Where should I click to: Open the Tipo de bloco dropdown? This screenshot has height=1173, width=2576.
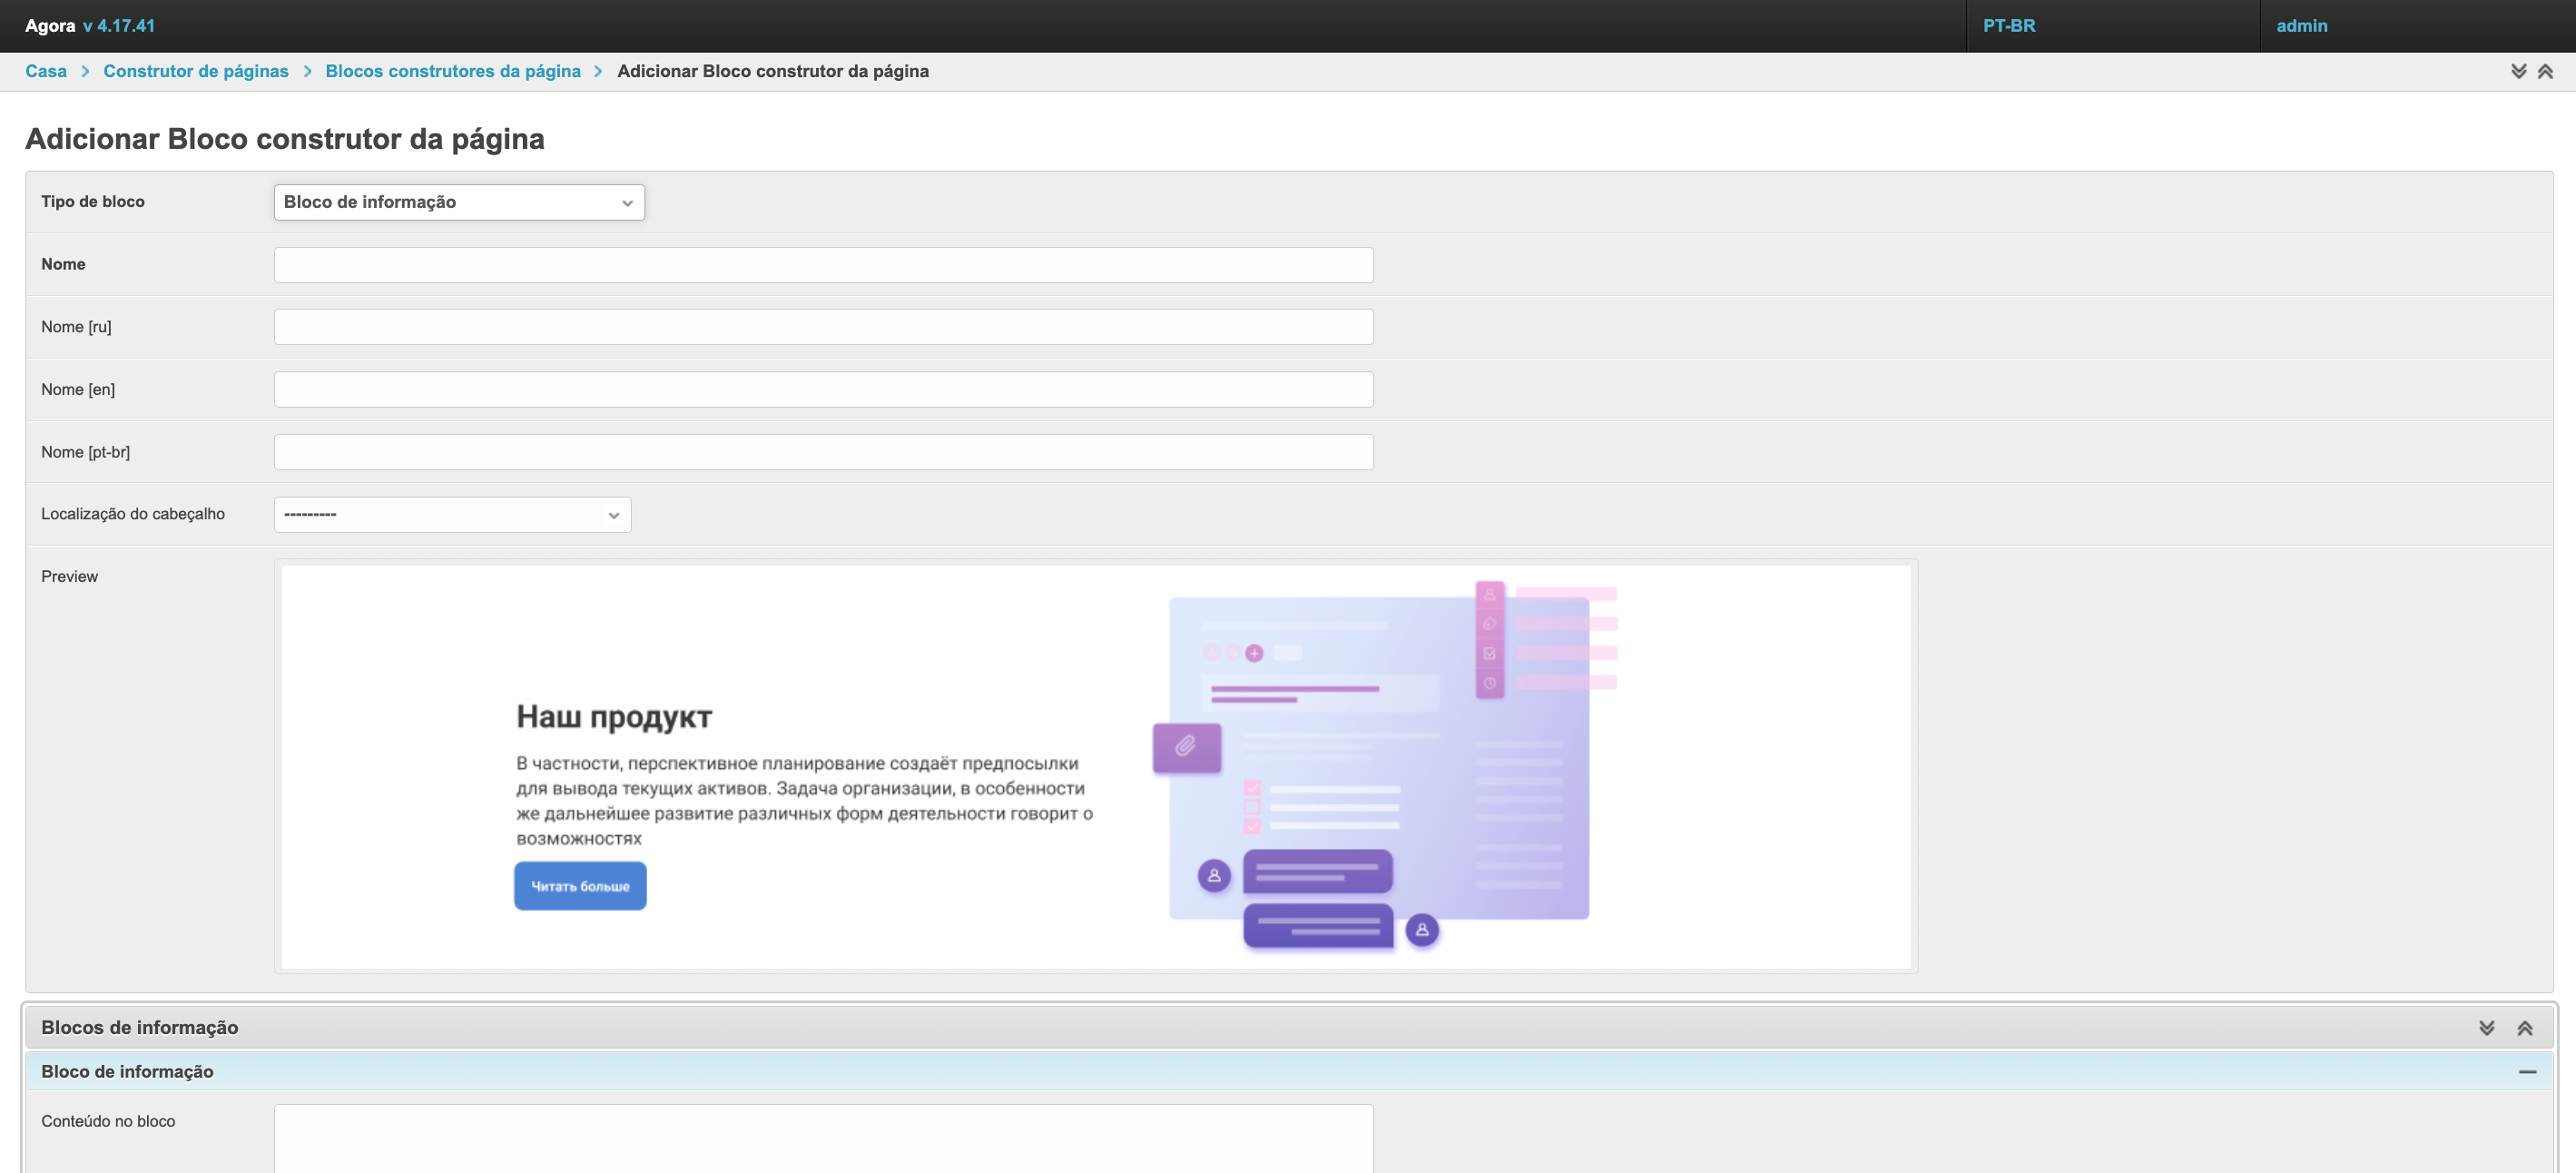coord(459,202)
